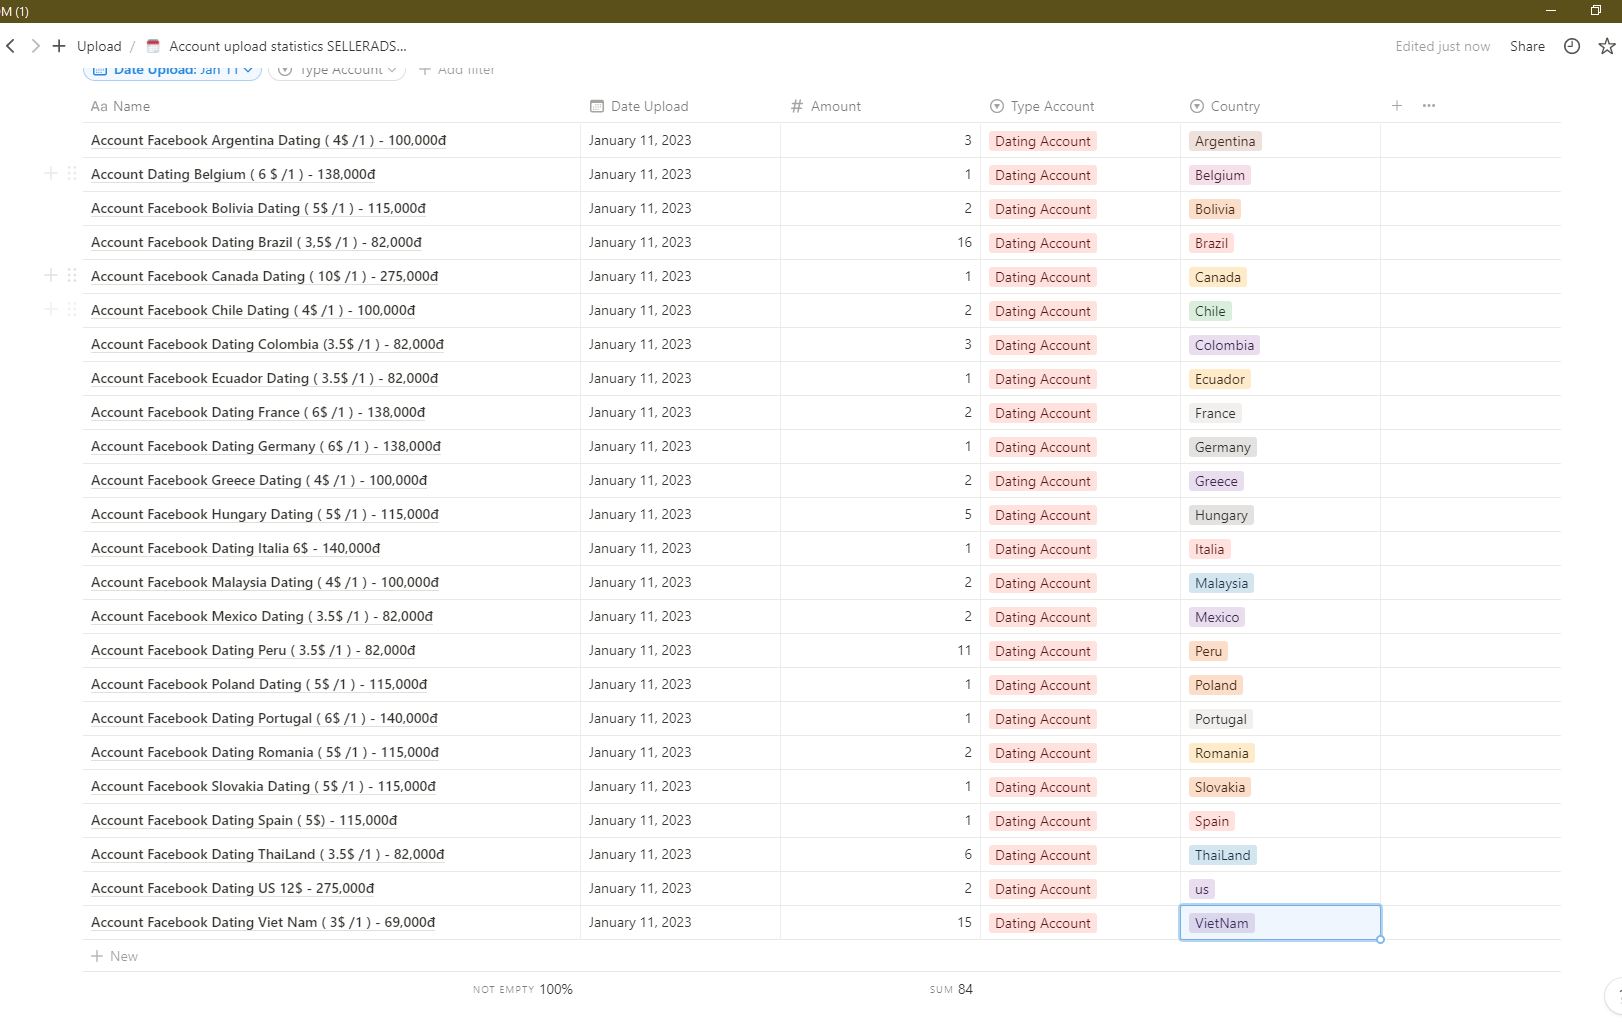Go back with the left arrow

point(10,46)
